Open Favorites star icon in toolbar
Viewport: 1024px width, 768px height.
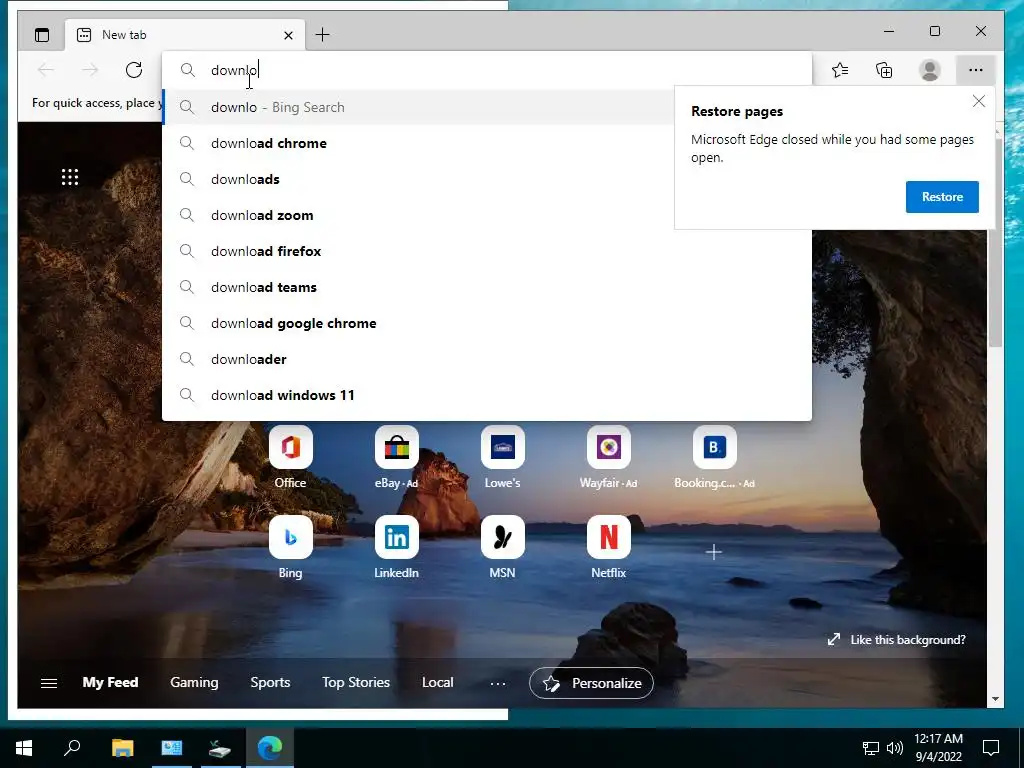point(840,70)
